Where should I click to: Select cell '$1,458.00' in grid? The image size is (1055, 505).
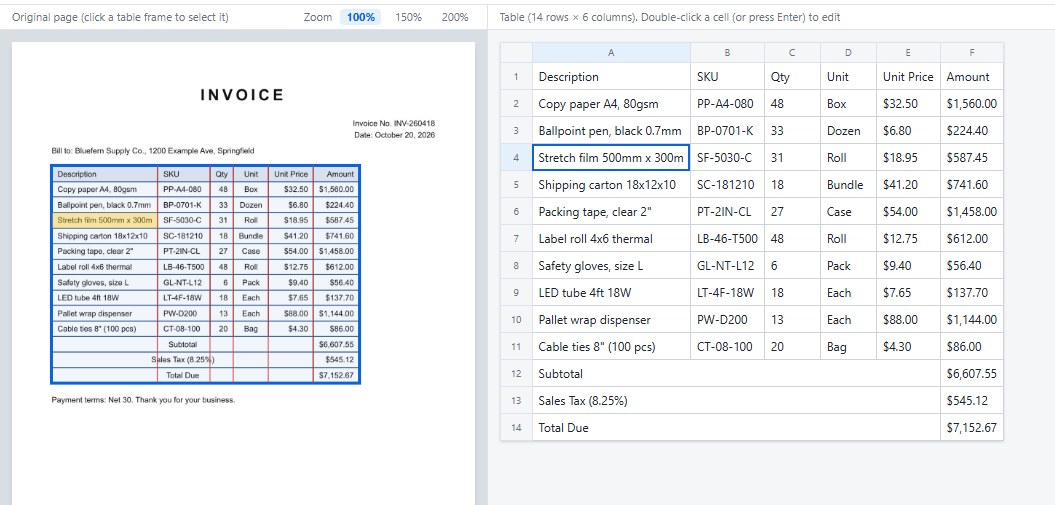click(x=972, y=212)
